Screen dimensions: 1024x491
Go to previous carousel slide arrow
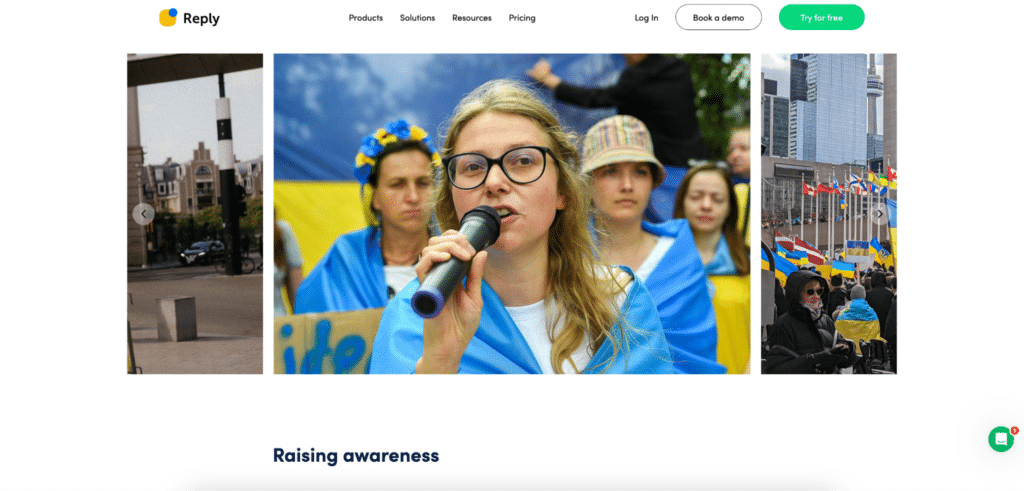pyautogui.click(x=144, y=214)
